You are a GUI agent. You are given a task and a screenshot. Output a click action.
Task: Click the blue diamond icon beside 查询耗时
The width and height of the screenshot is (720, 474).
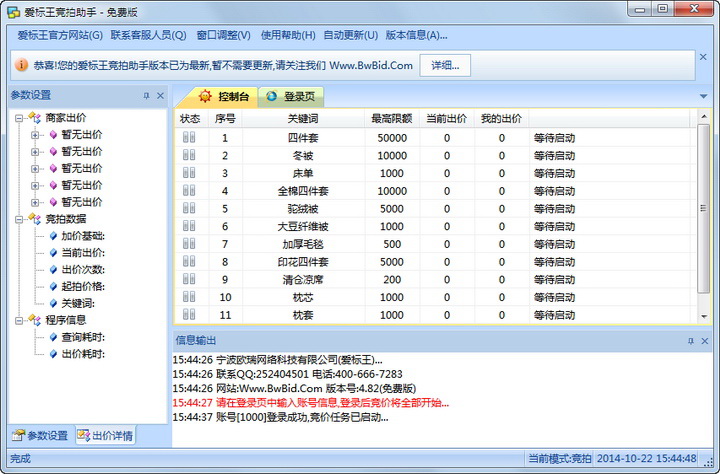tap(53, 337)
